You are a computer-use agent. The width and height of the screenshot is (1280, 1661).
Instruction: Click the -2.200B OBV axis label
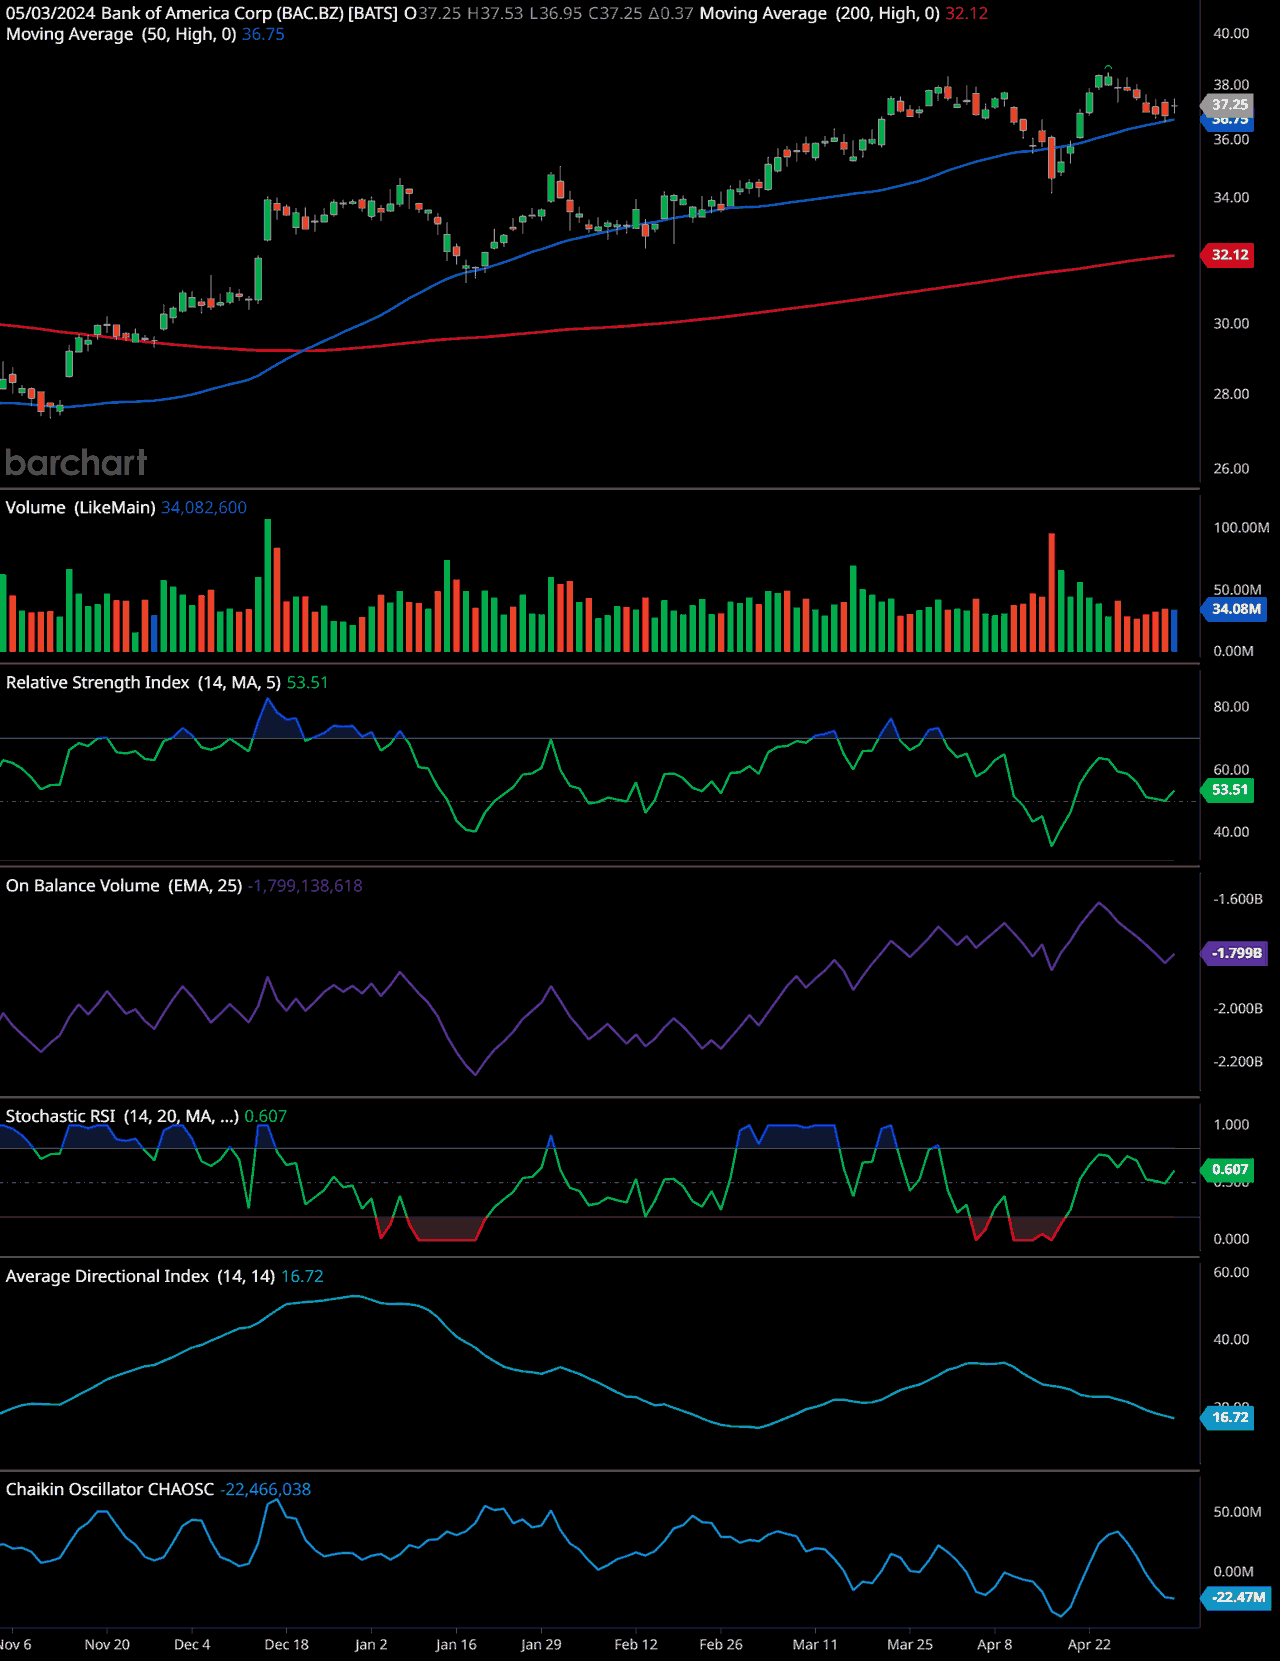coord(1238,1062)
